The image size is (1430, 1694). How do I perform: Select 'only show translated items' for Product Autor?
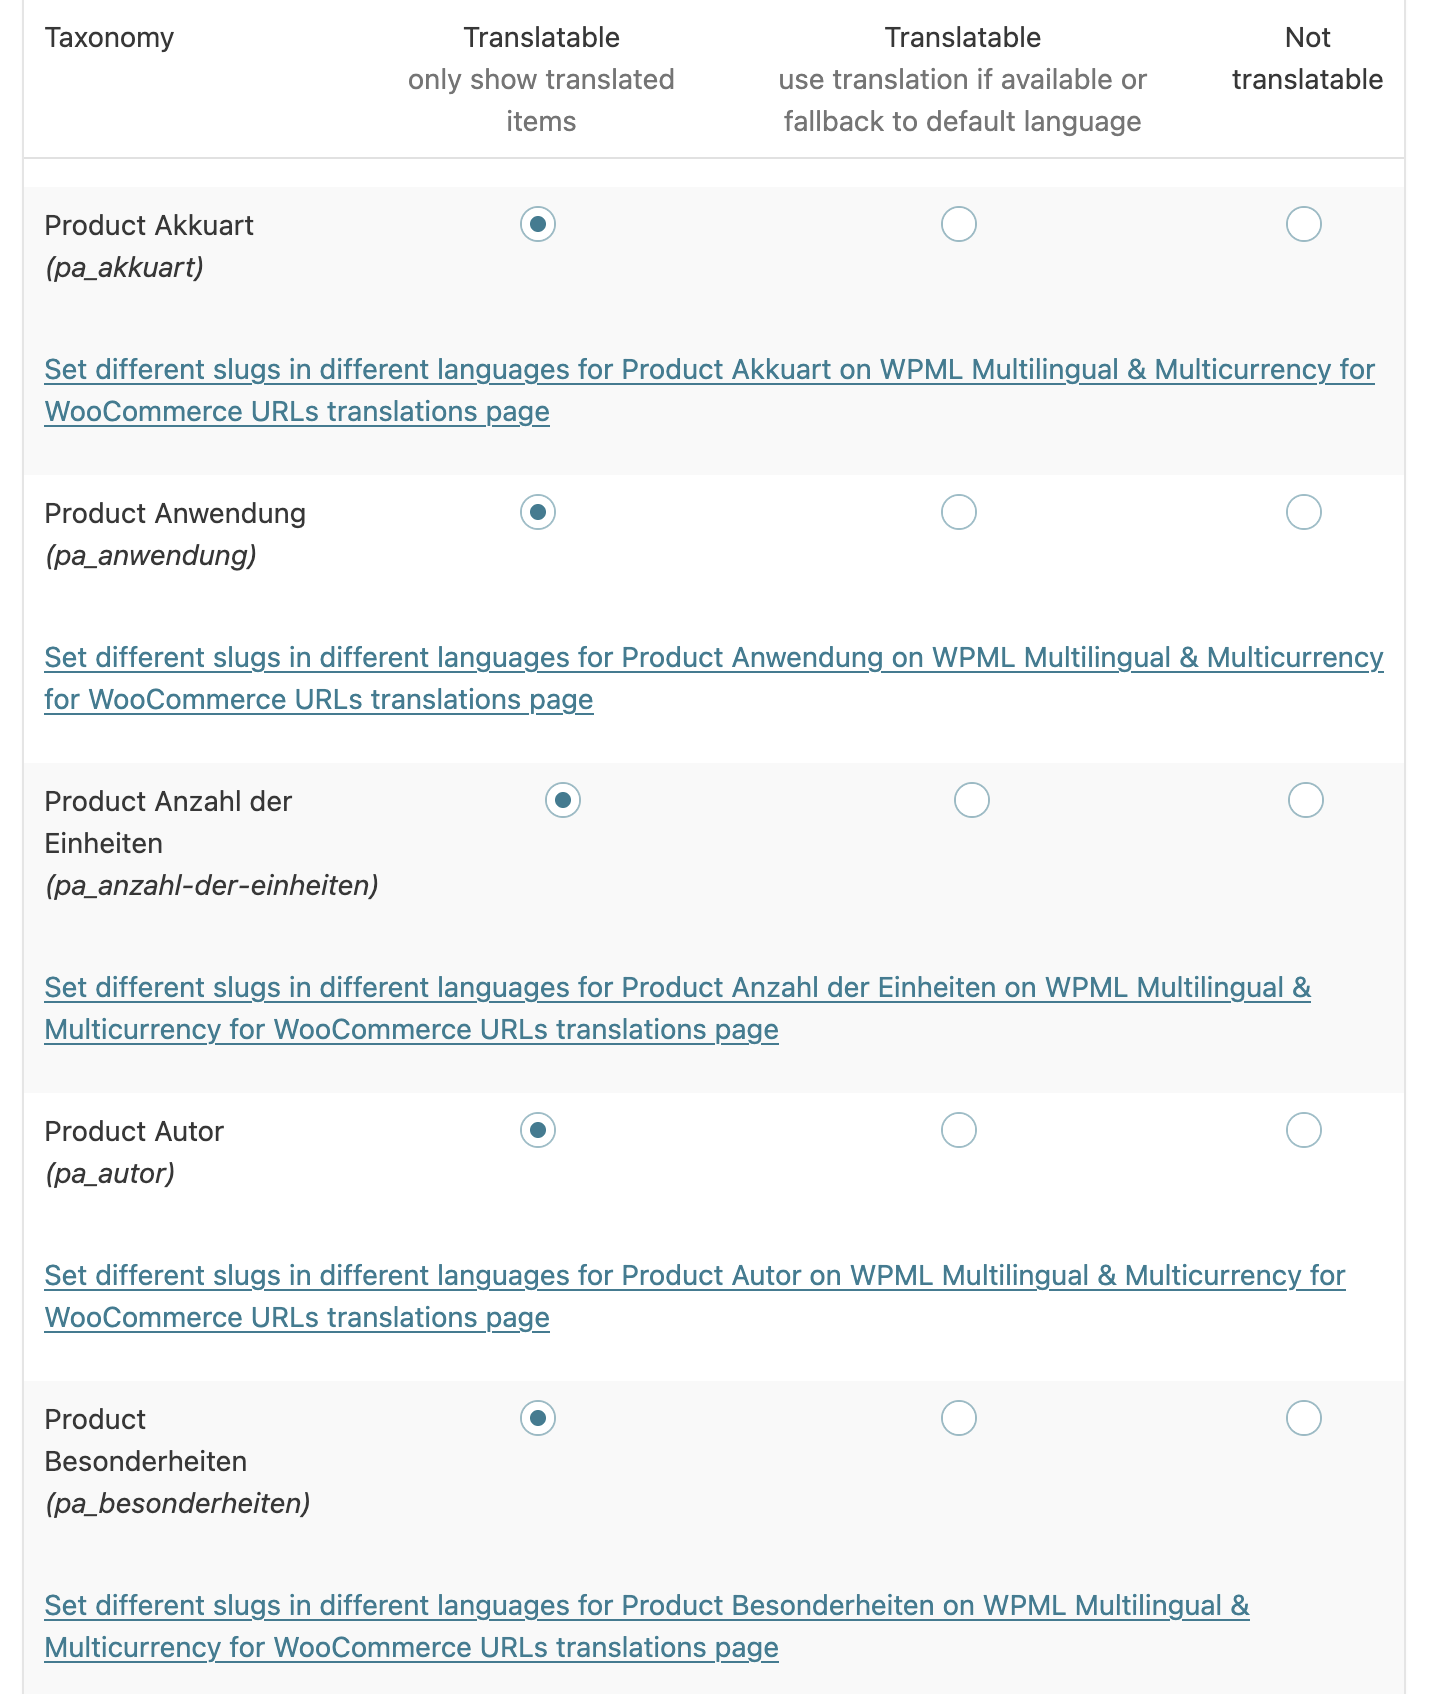tap(538, 1130)
